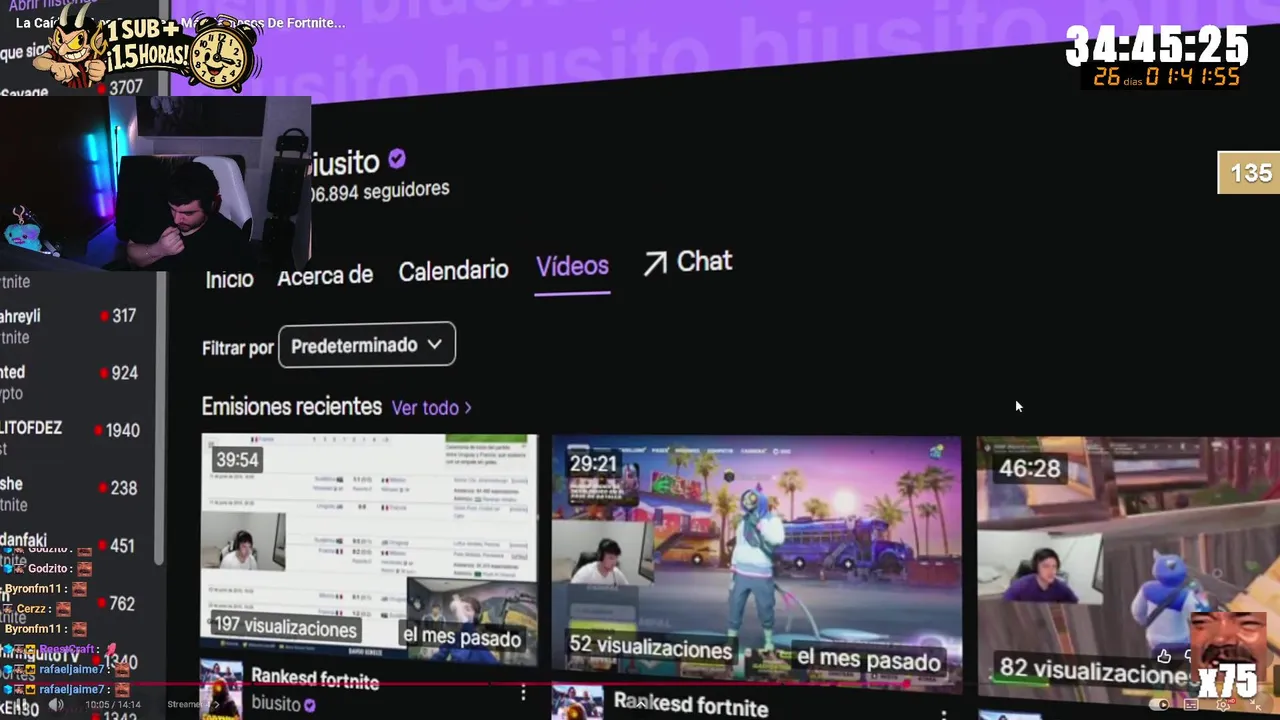The width and height of the screenshot is (1280, 720).
Task: Select the Vídeos tab
Action: point(572,266)
